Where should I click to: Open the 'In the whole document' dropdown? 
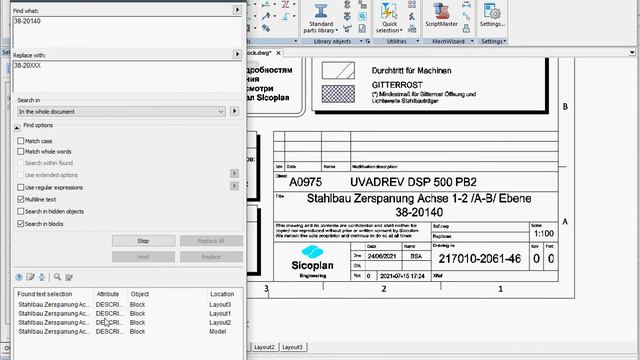pos(121,111)
